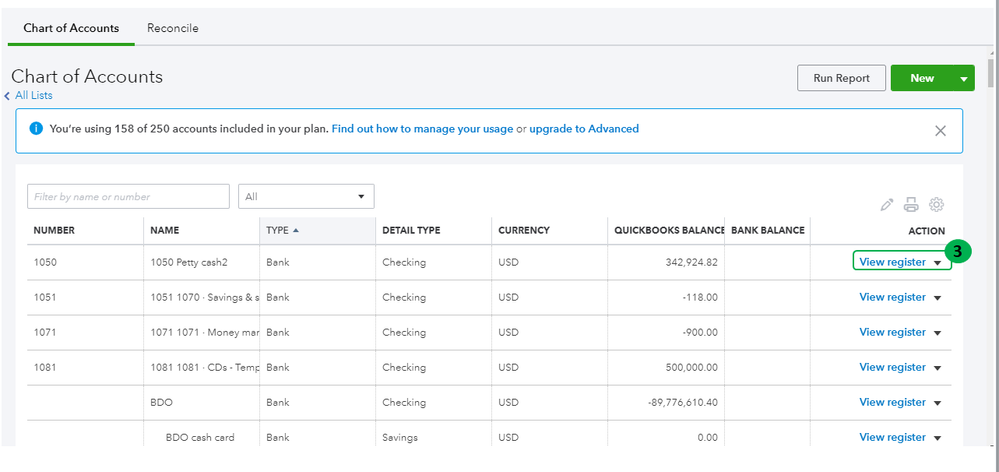
Task: Open table settings gear icon
Action: click(x=937, y=205)
